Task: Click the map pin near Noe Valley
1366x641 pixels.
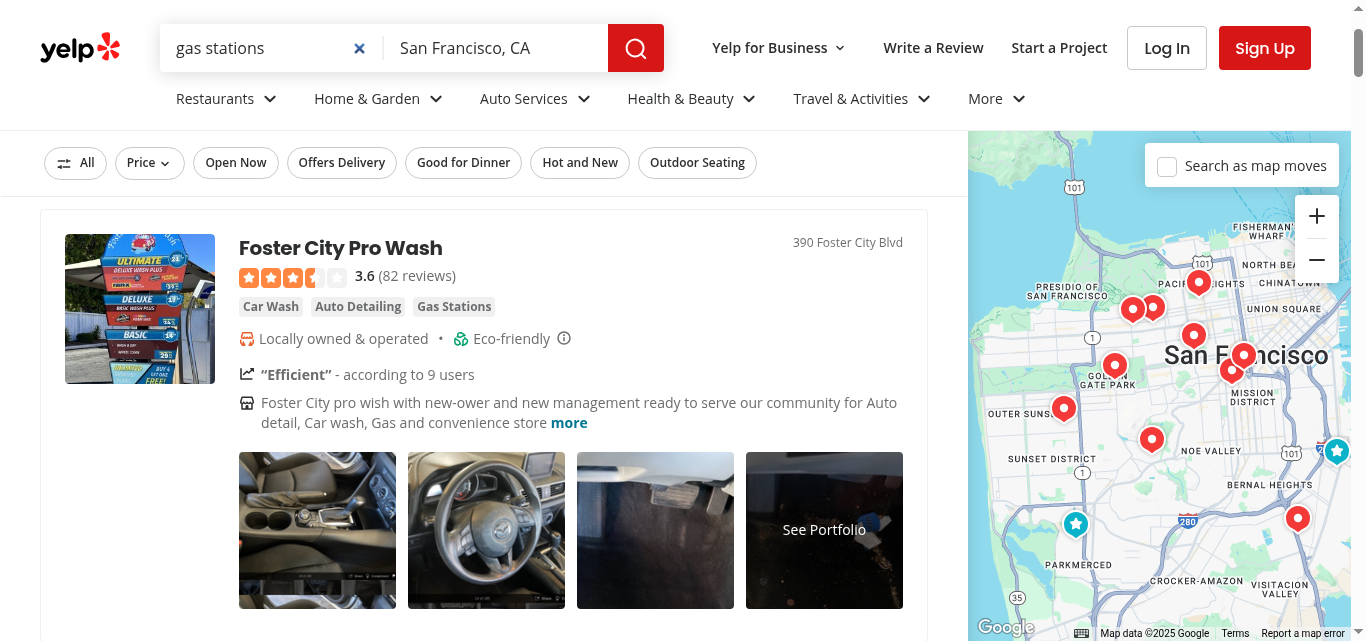Action: coord(1152,440)
